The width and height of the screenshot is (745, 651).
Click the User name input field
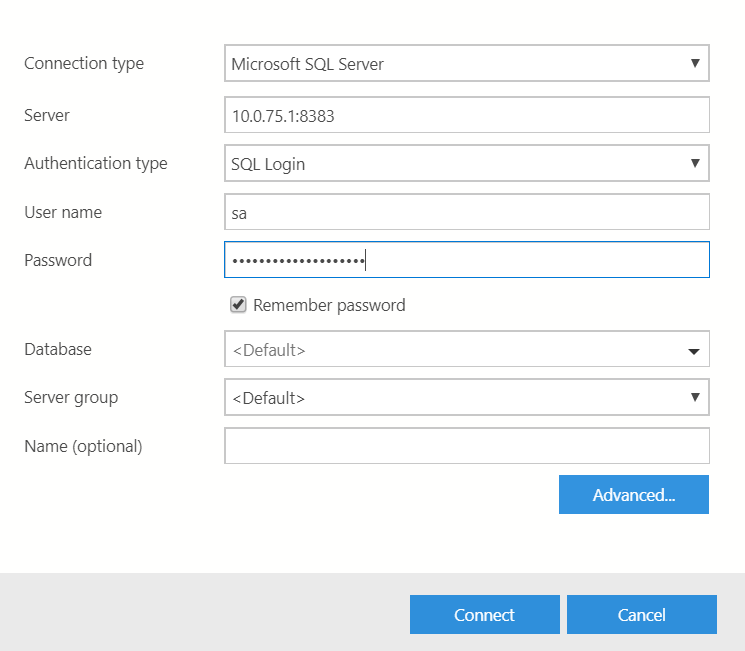[x=467, y=212]
